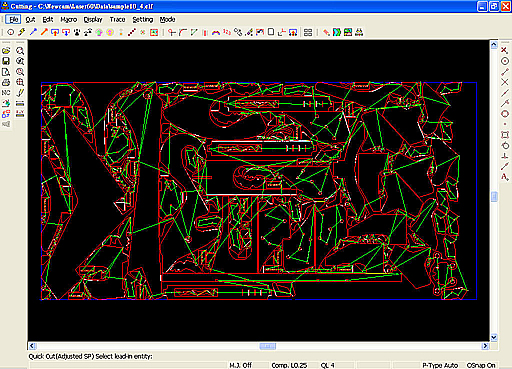Expand the Display menu
Image resolution: width=512 pixels, height=369 pixels.
[x=93, y=20]
